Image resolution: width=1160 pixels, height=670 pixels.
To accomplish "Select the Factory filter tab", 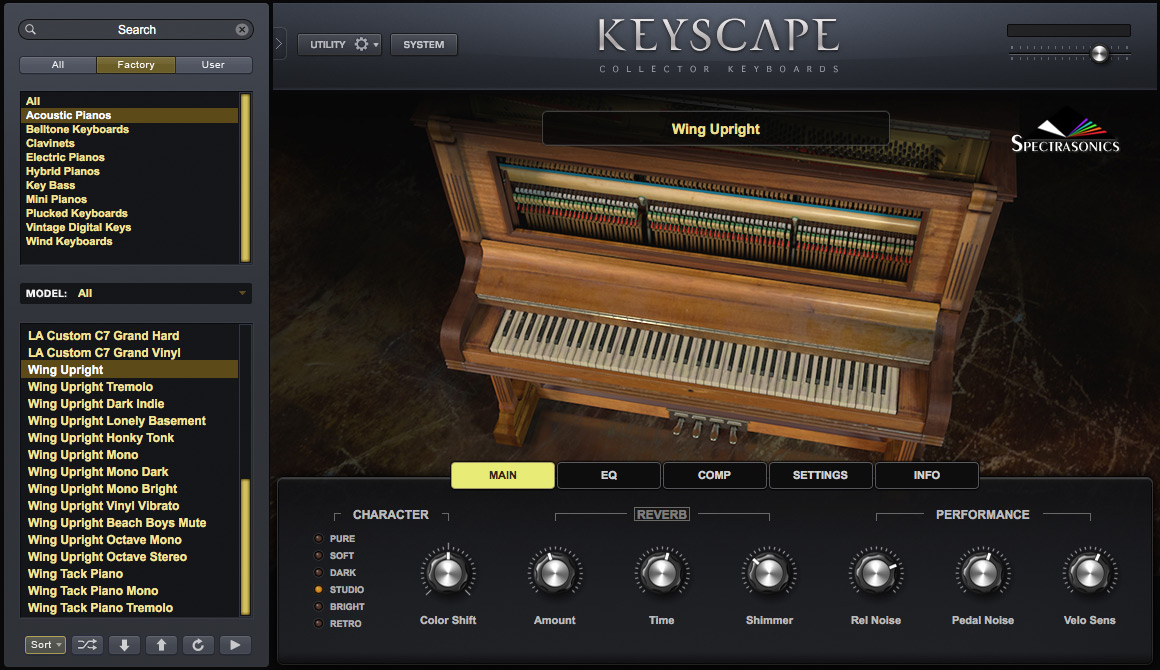I will [x=136, y=65].
